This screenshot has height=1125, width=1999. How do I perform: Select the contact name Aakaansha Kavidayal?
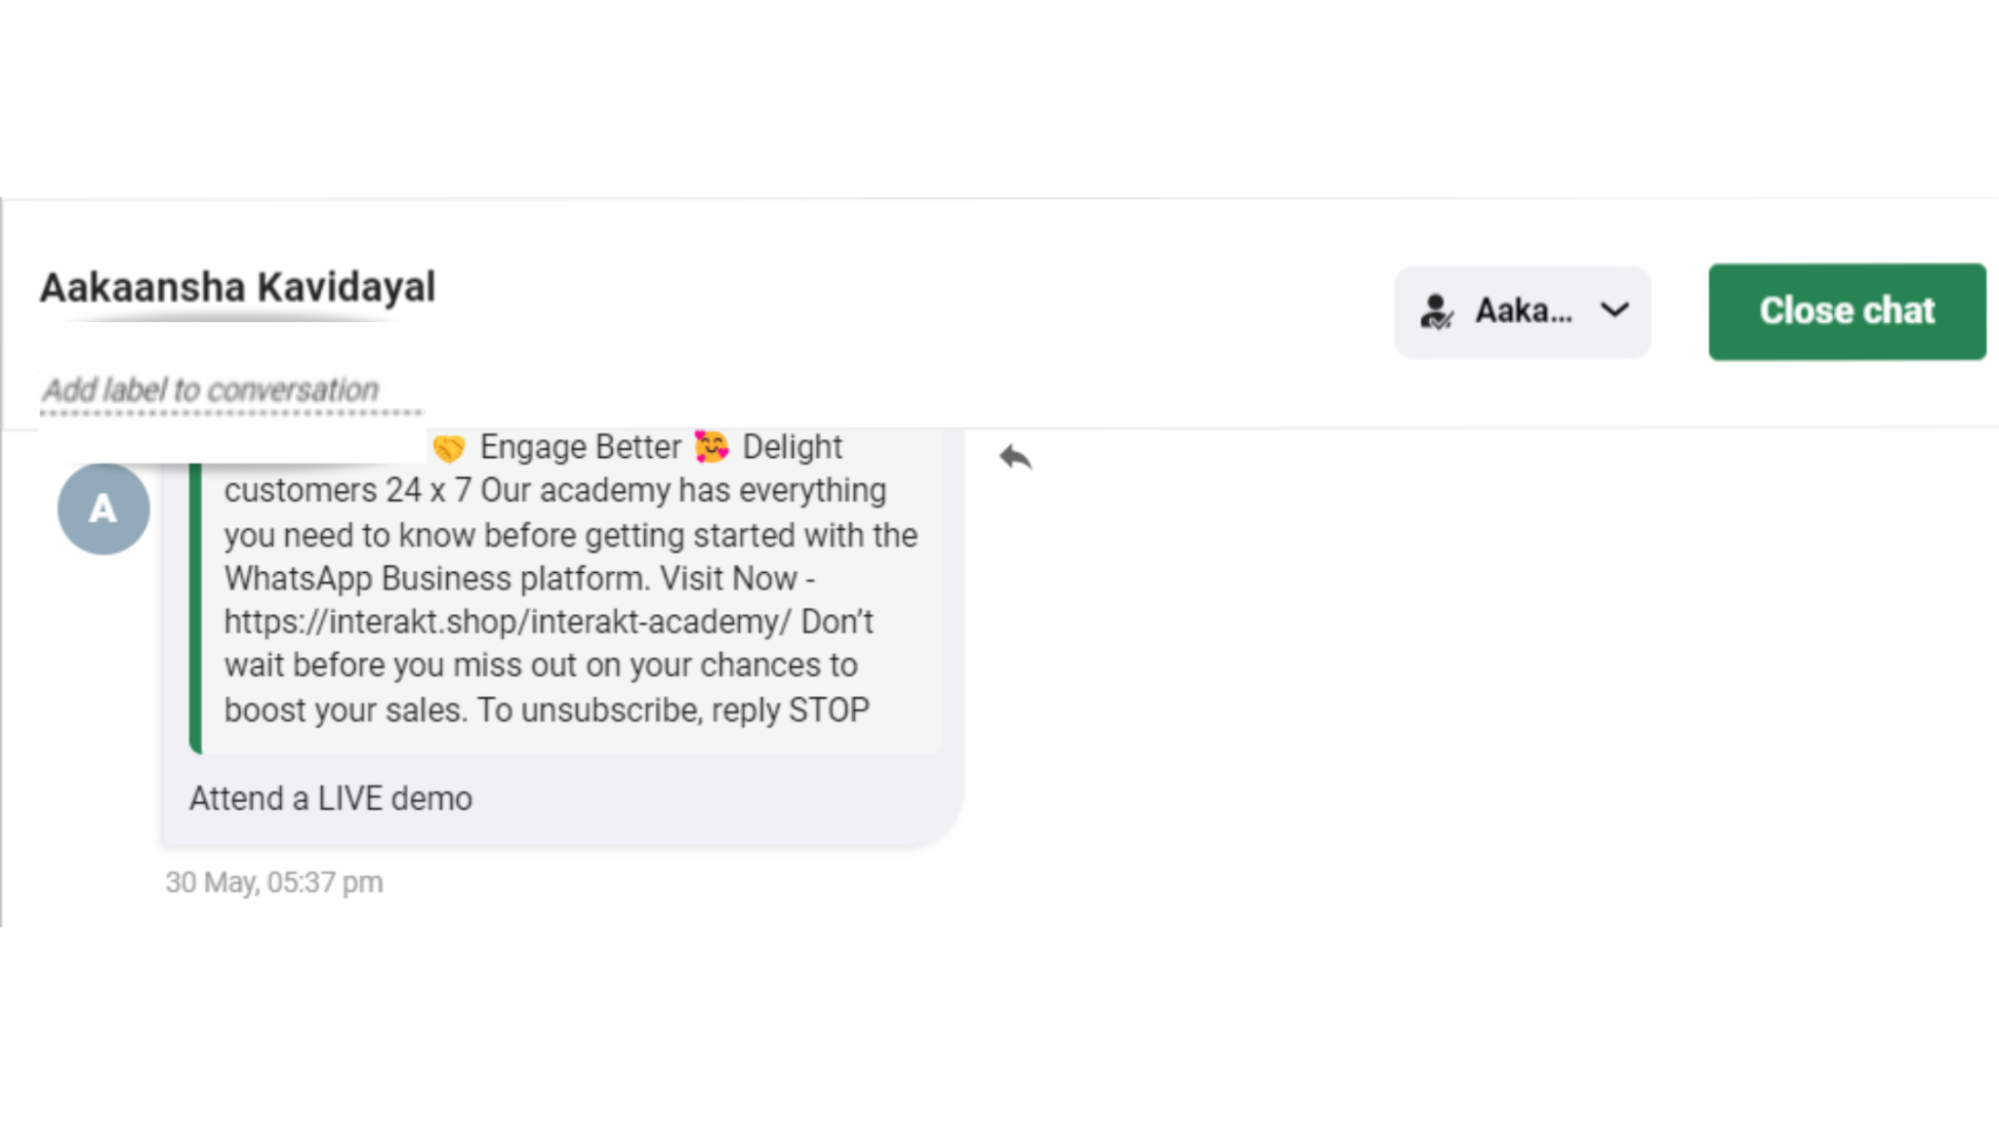click(x=236, y=287)
